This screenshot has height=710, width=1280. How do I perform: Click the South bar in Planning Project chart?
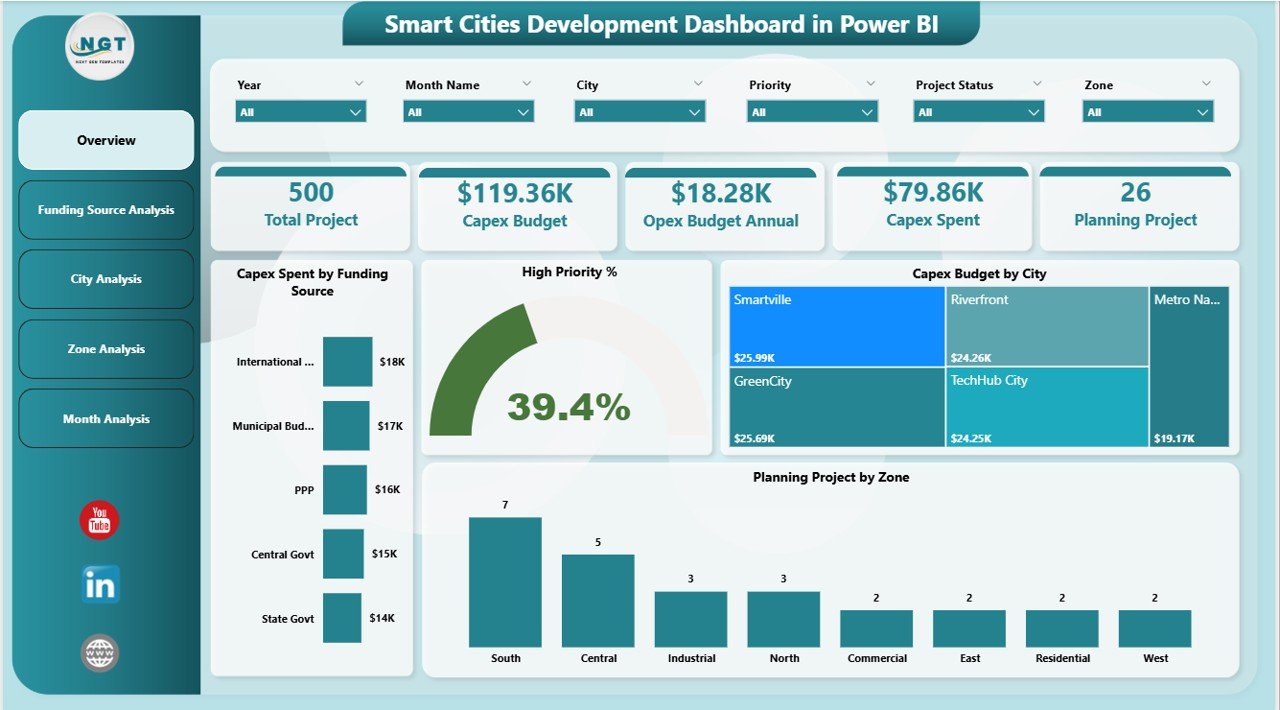(505, 580)
